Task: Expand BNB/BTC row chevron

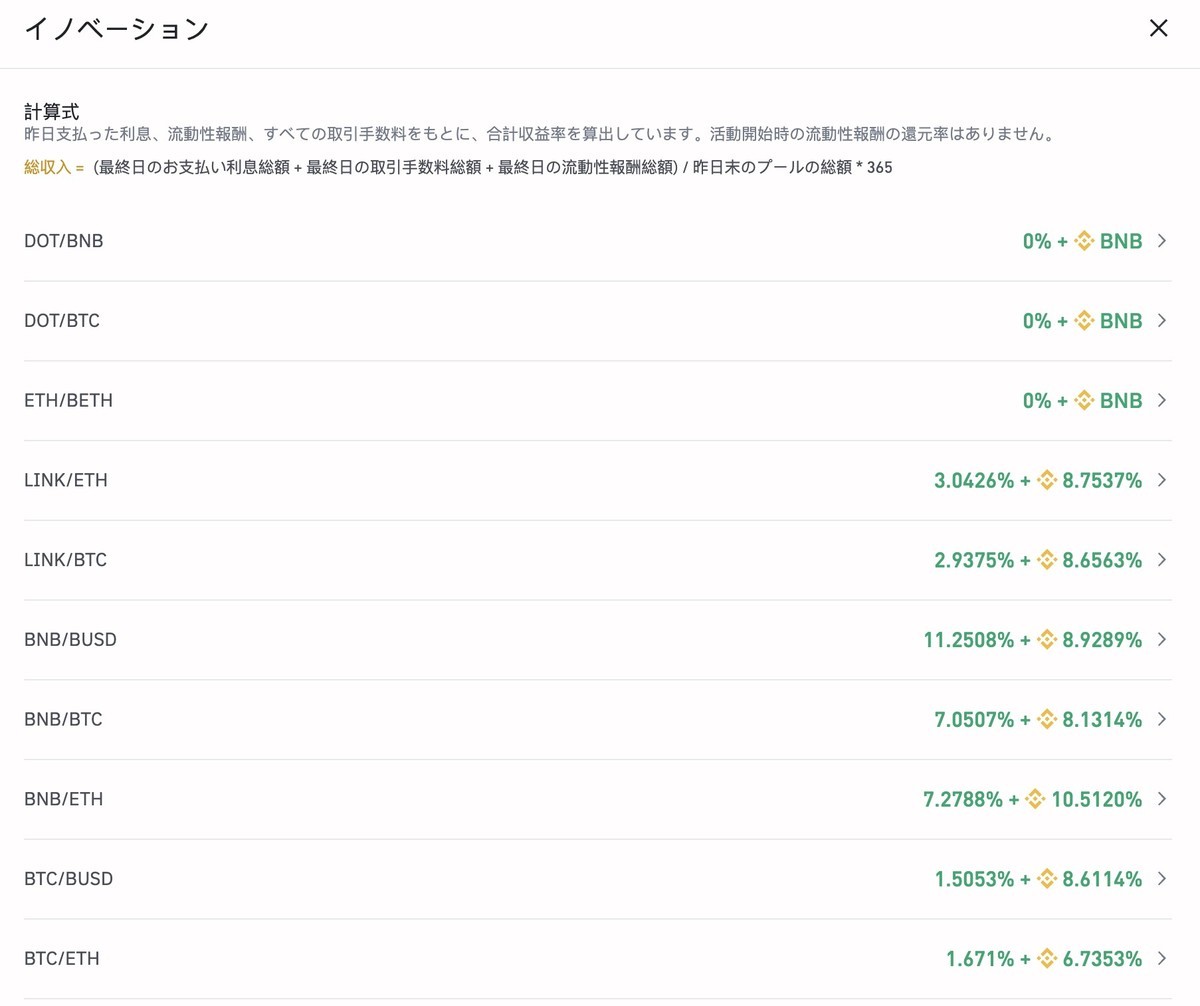Action: click(x=1162, y=719)
